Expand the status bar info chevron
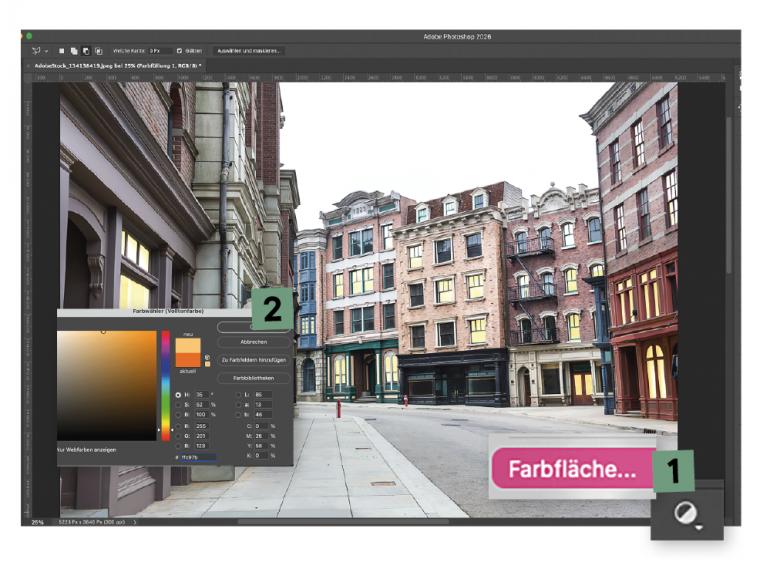The image size is (770, 569). coord(135,522)
